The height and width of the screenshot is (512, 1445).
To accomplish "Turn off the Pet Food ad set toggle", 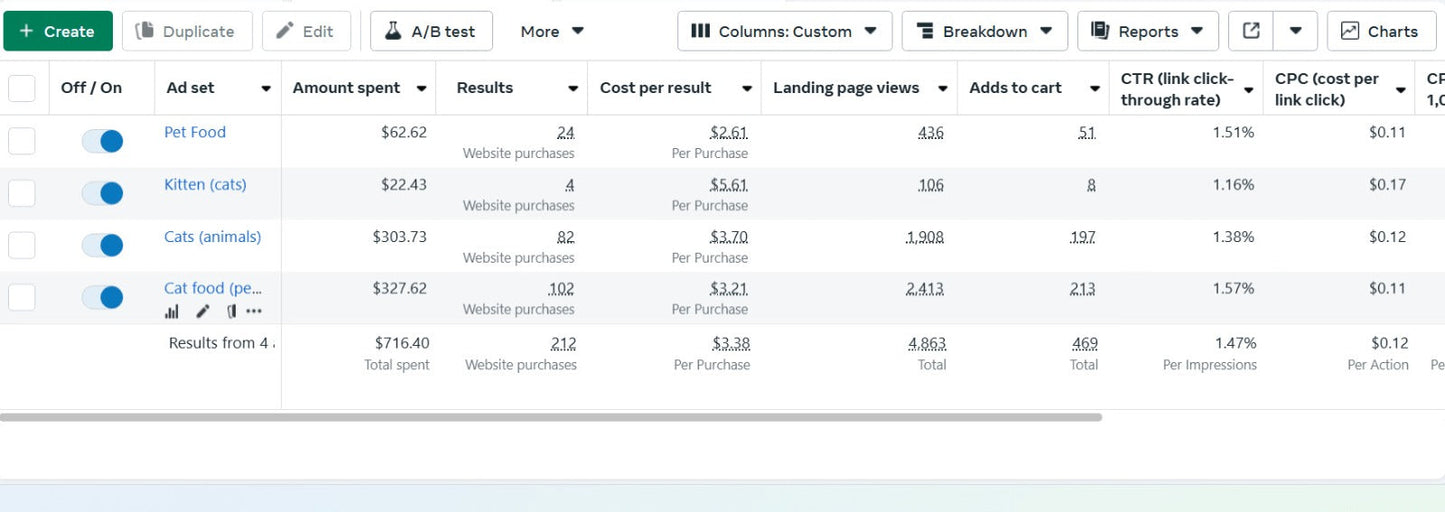I will tap(102, 141).
